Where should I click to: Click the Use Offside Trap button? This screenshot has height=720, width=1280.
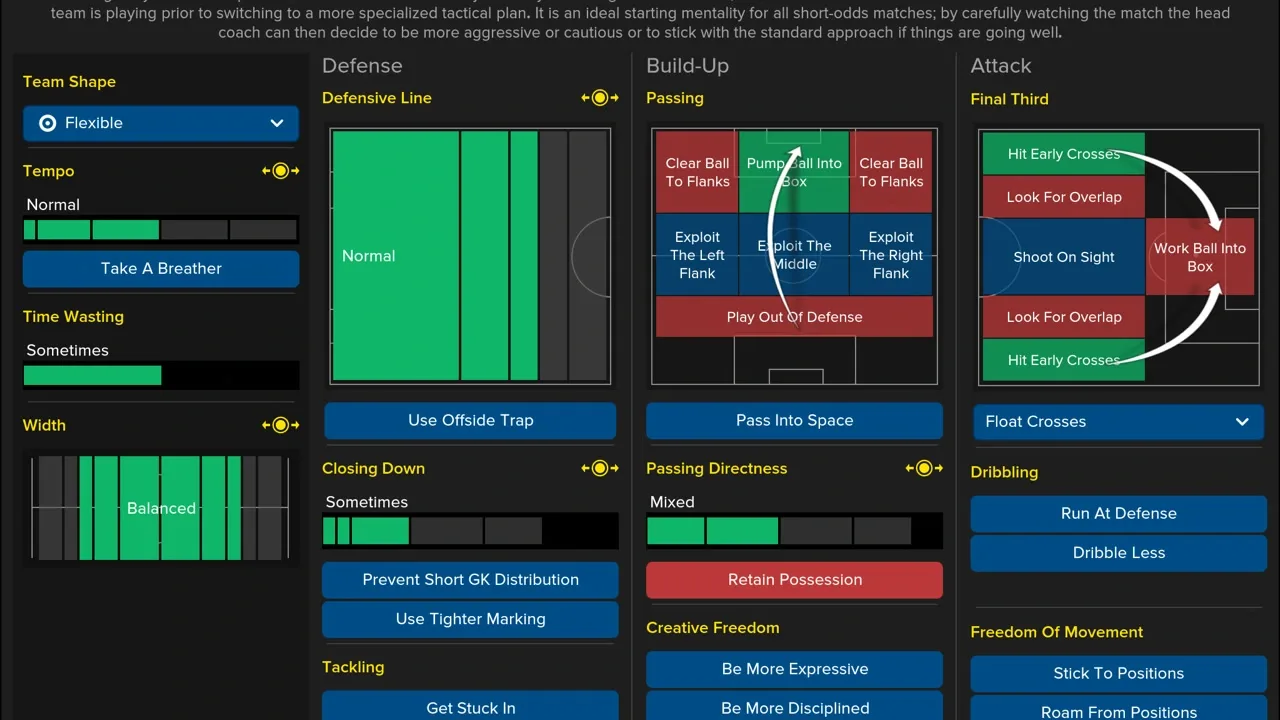[470, 421]
